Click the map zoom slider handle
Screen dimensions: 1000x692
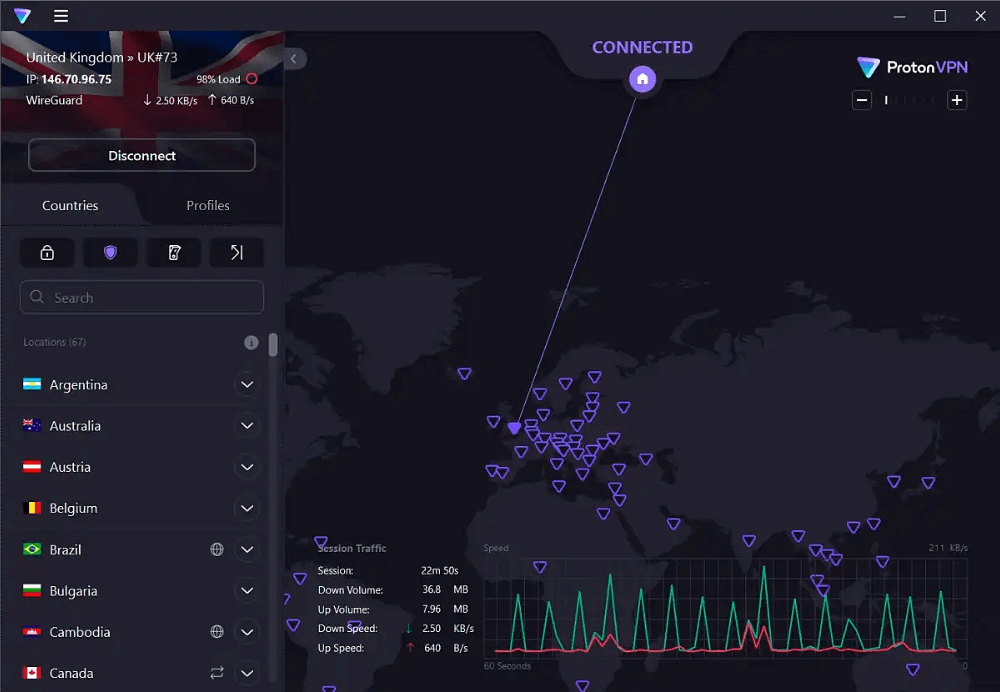886,100
